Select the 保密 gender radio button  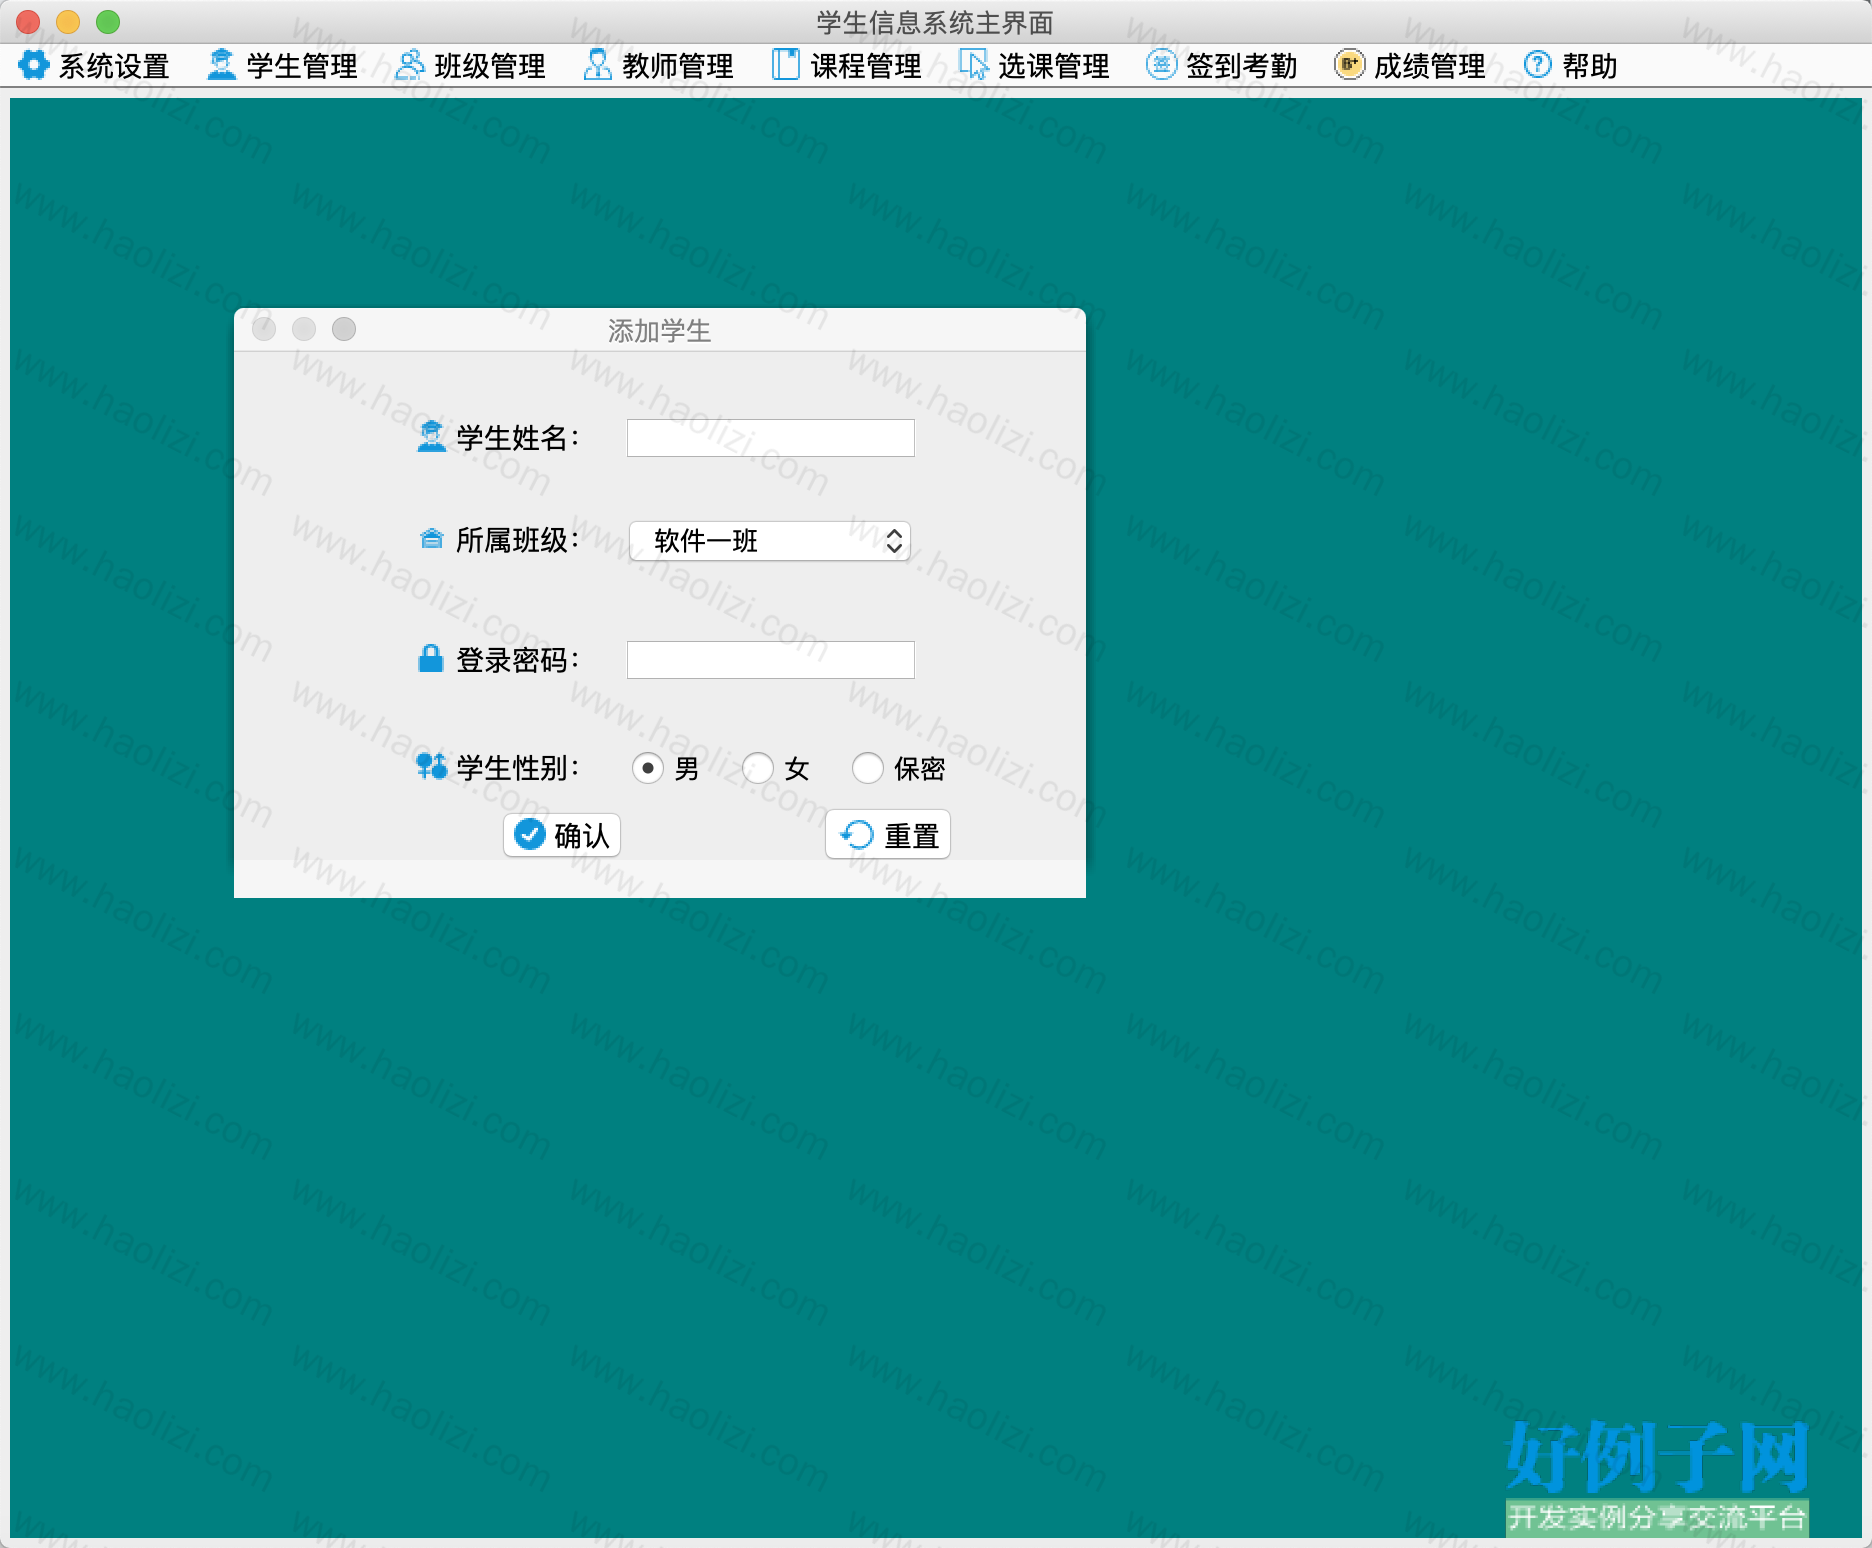[x=868, y=768]
